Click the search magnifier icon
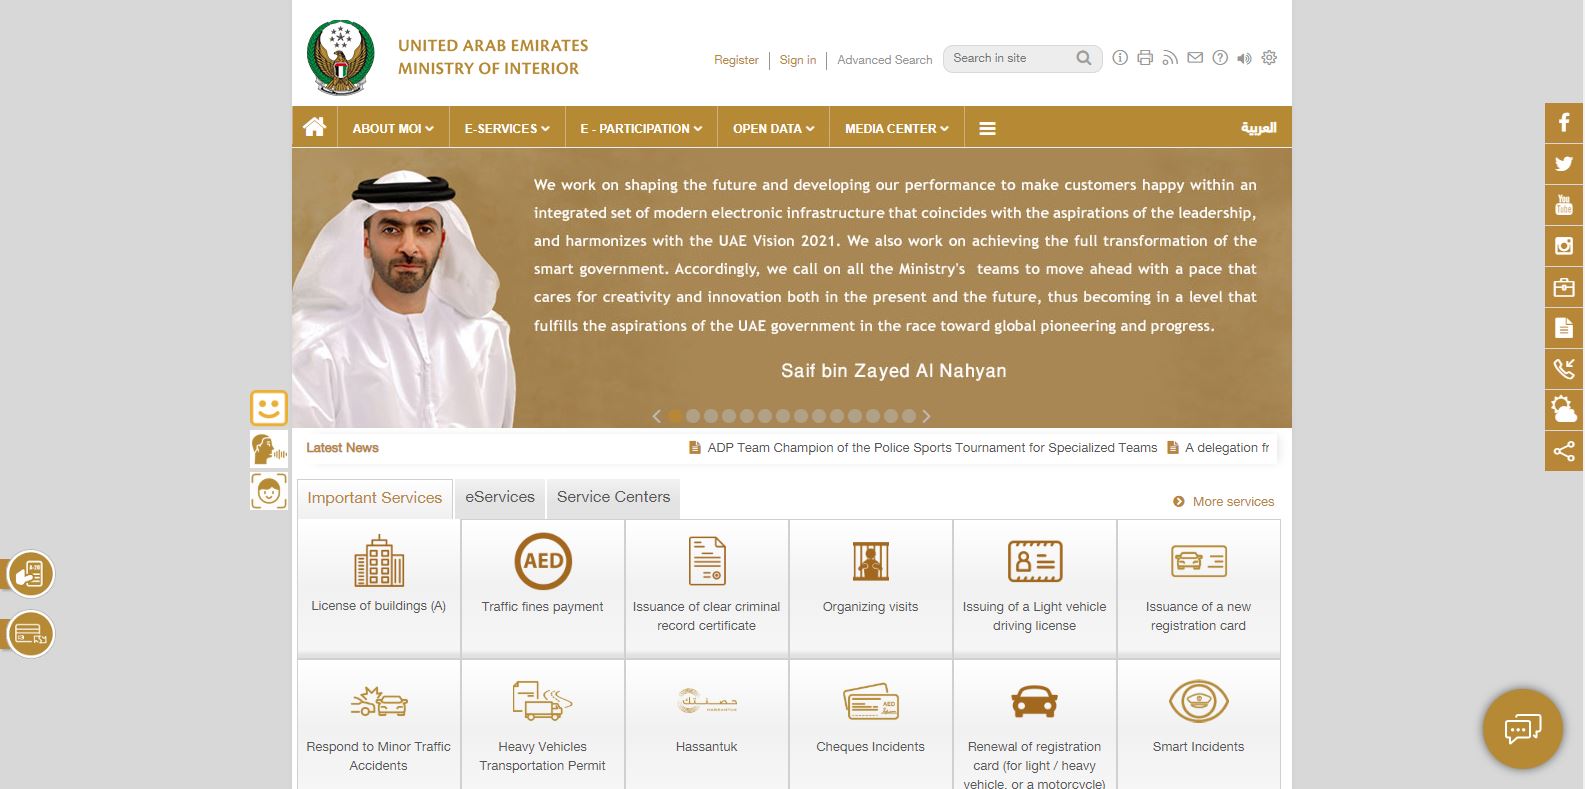 tap(1084, 58)
